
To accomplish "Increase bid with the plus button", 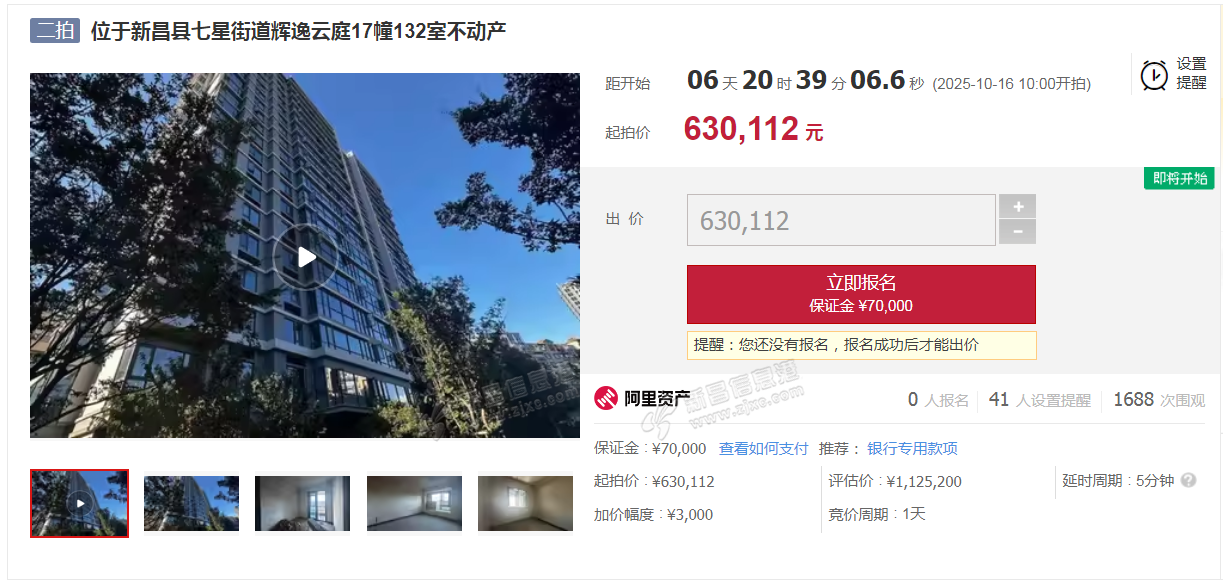I will tap(1017, 207).
